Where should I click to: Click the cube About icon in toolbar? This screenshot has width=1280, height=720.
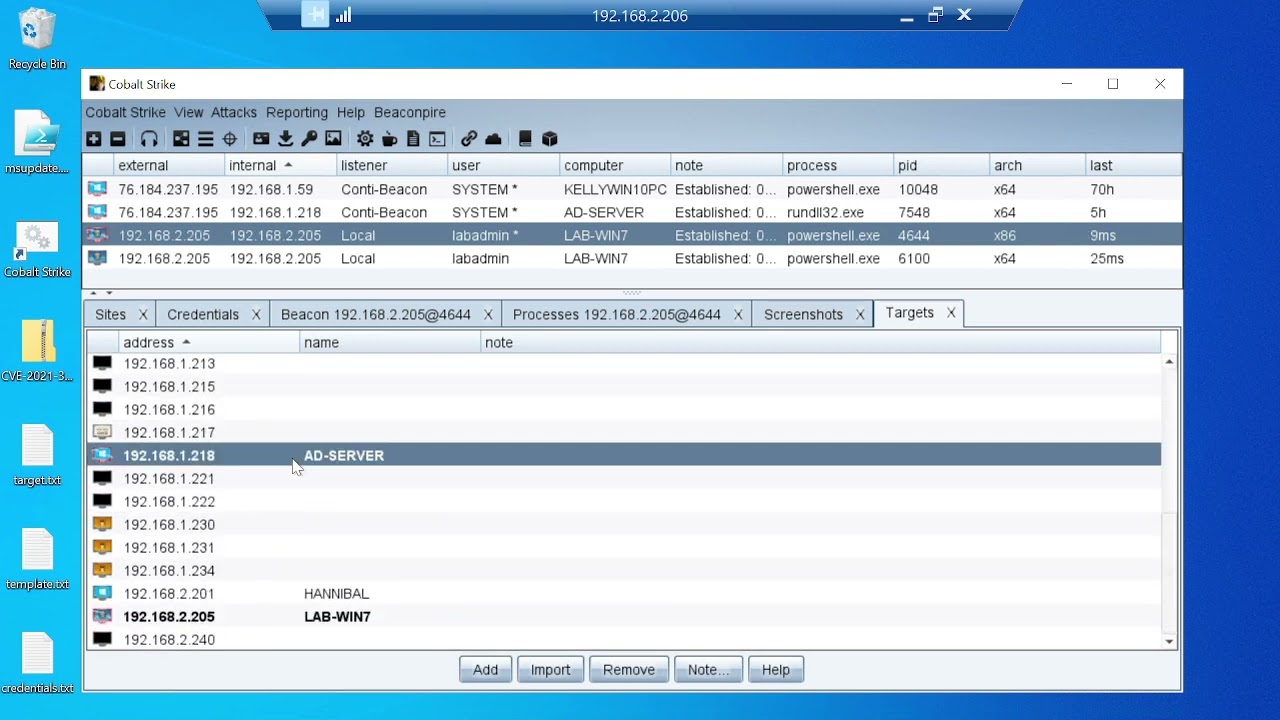(549, 139)
